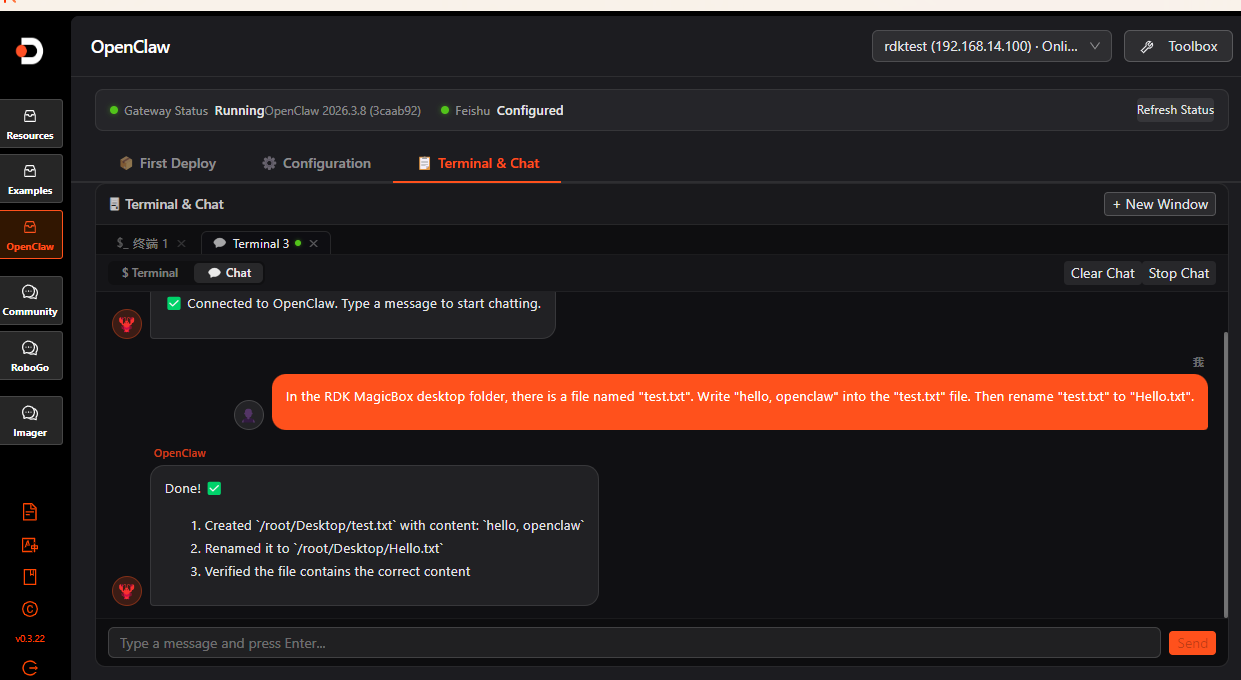Click the language translate icon in sidebar
This screenshot has height=680, width=1241.
tap(30, 545)
